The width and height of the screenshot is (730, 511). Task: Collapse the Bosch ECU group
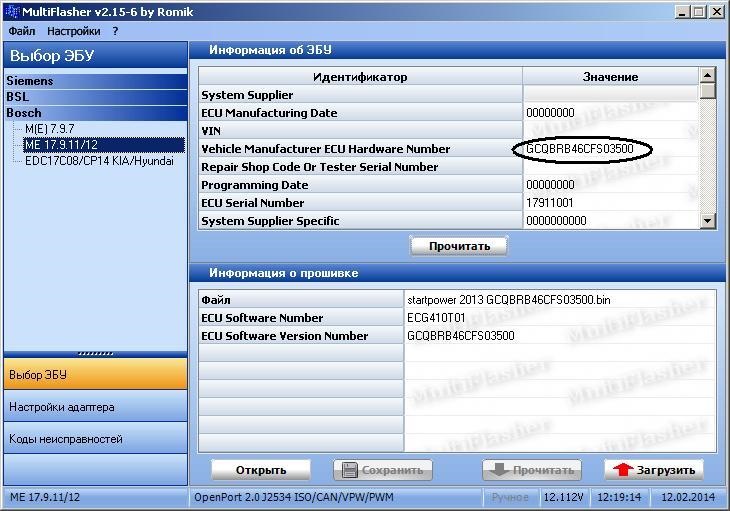coord(95,113)
